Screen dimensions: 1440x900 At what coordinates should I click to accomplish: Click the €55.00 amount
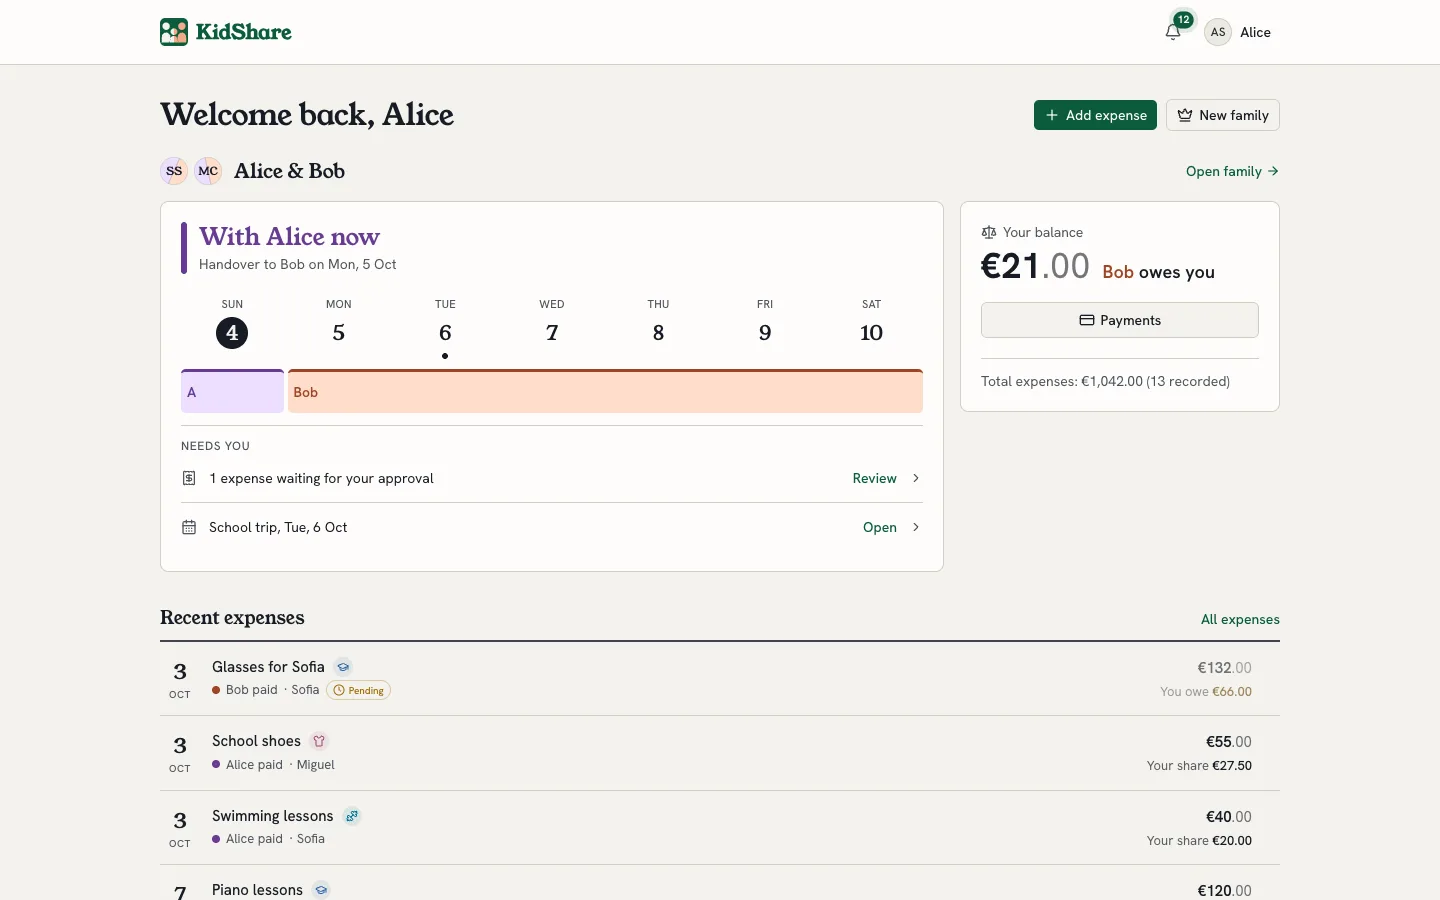click(x=1229, y=742)
